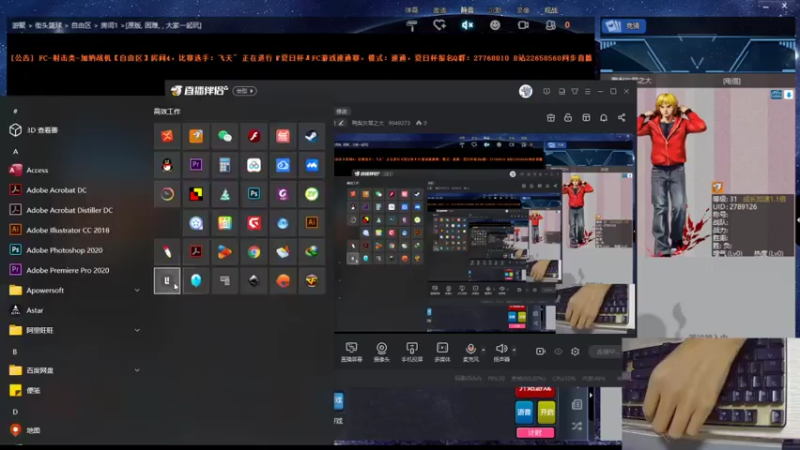Unmute the speaker icon in game lobby
This screenshot has width=800, height=450.
pos(467,25)
